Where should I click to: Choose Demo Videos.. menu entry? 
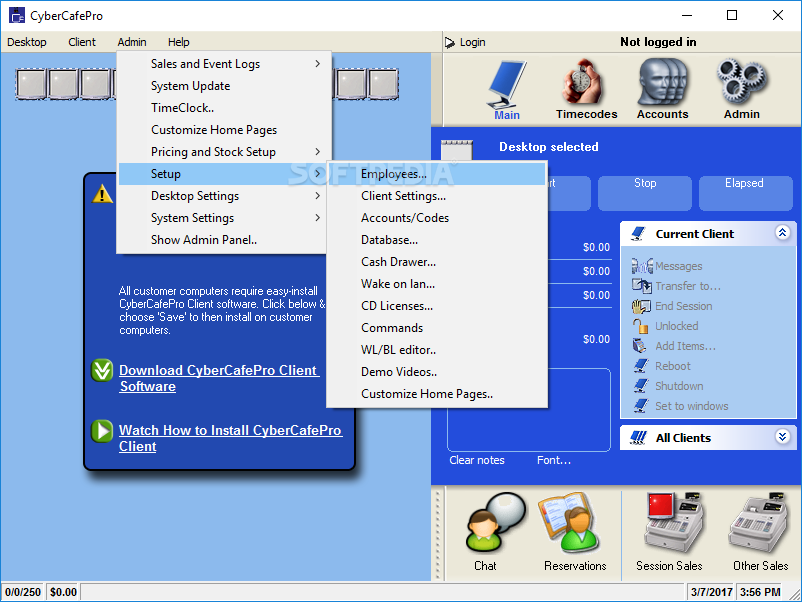pyautogui.click(x=437, y=372)
